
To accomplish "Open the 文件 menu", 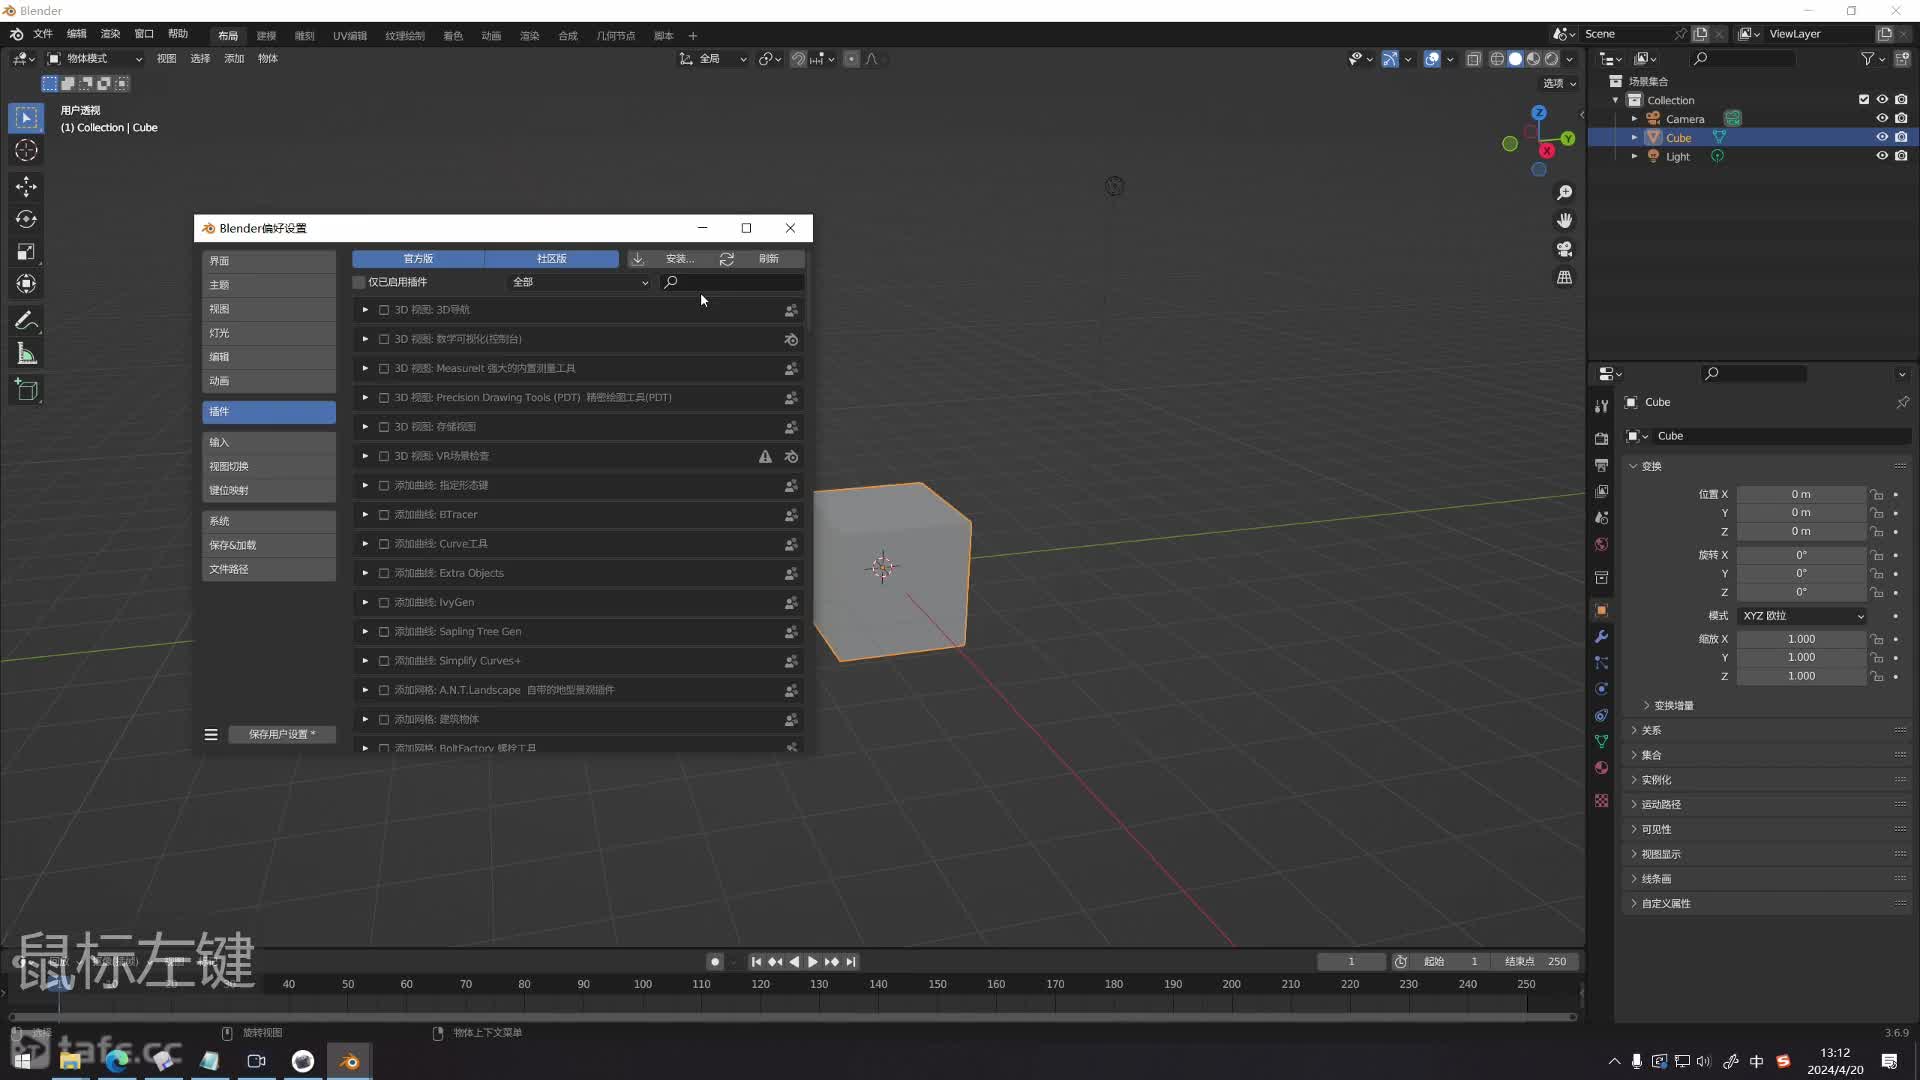I will pos(43,34).
